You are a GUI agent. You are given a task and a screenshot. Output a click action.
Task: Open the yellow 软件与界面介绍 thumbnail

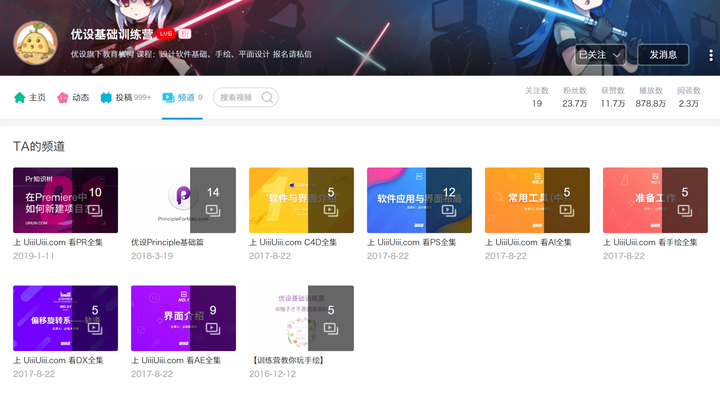302,200
